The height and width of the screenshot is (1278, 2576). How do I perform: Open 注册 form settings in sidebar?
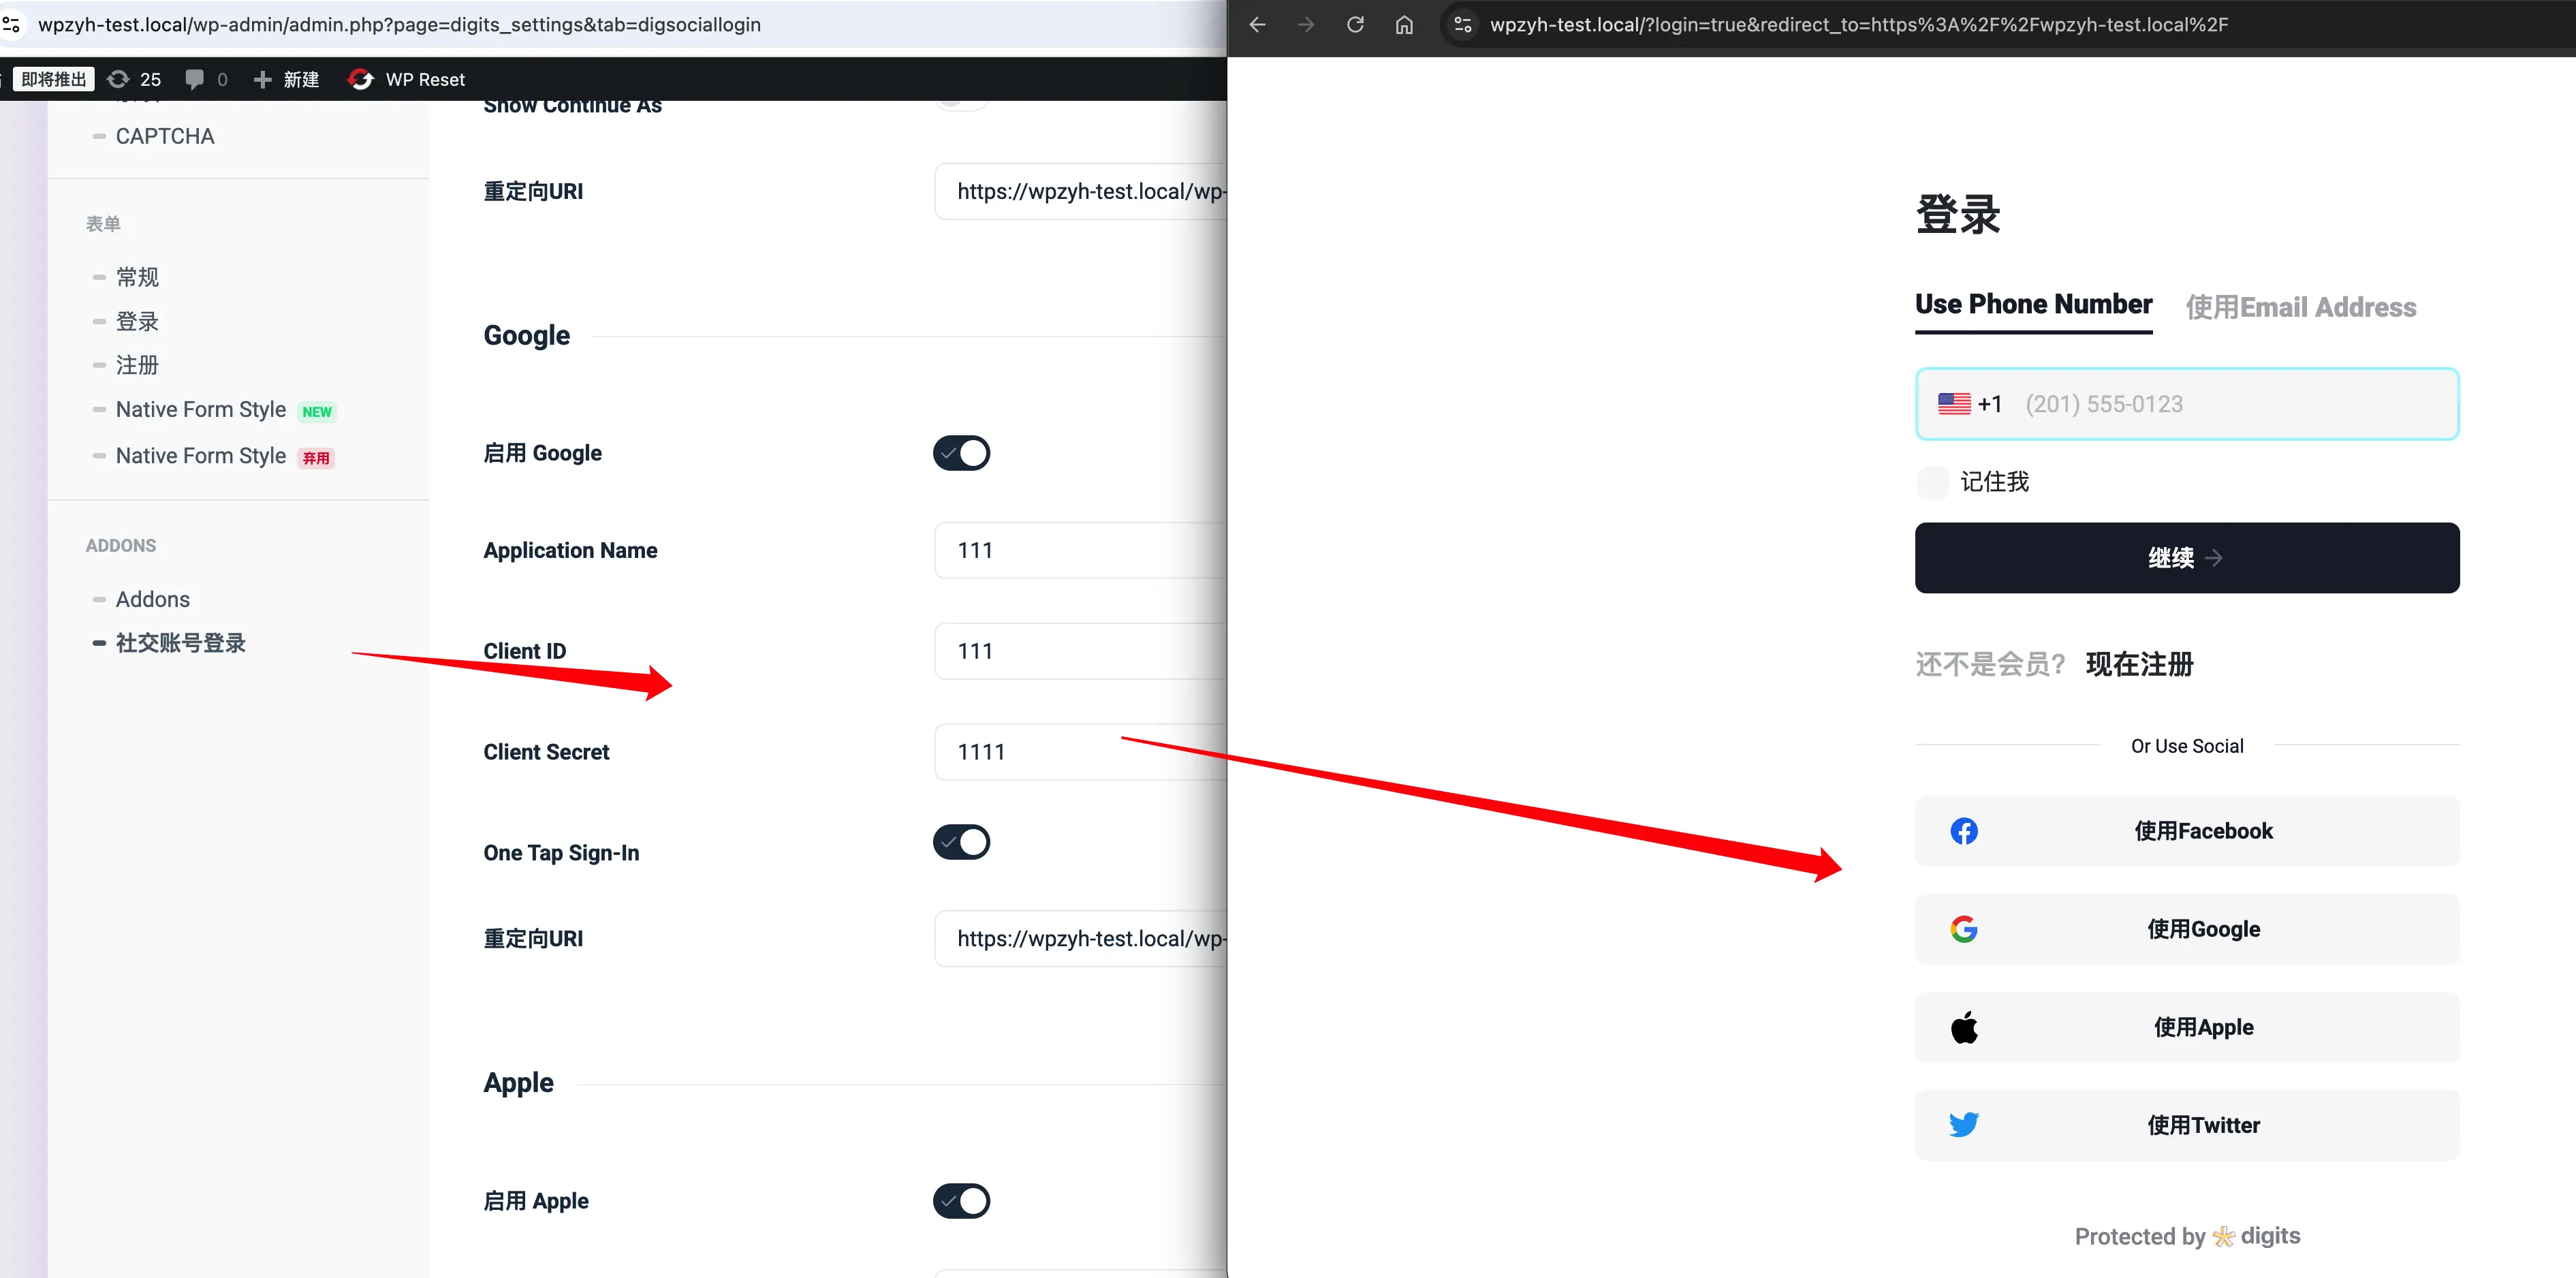[x=137, y=365]
